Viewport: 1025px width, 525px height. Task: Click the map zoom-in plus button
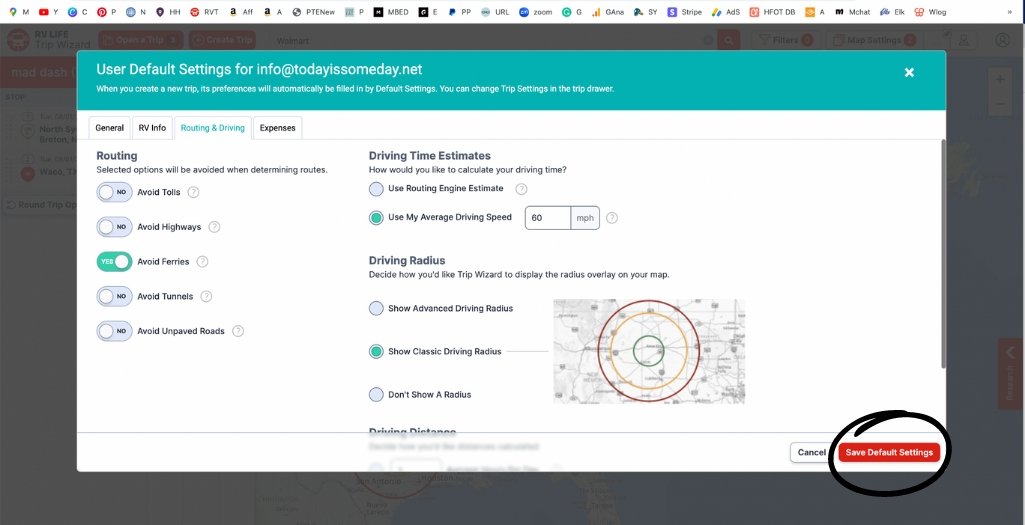[x=1000, y=80]
